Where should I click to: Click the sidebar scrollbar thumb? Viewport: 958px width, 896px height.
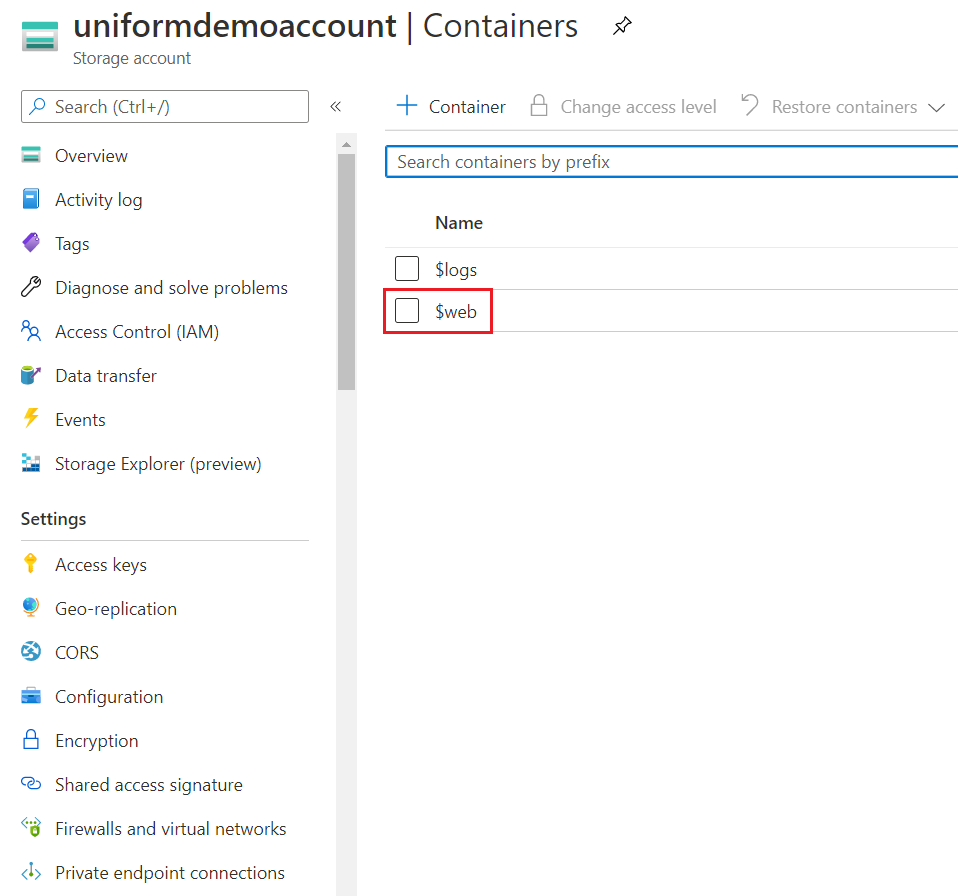pos(346,272)
